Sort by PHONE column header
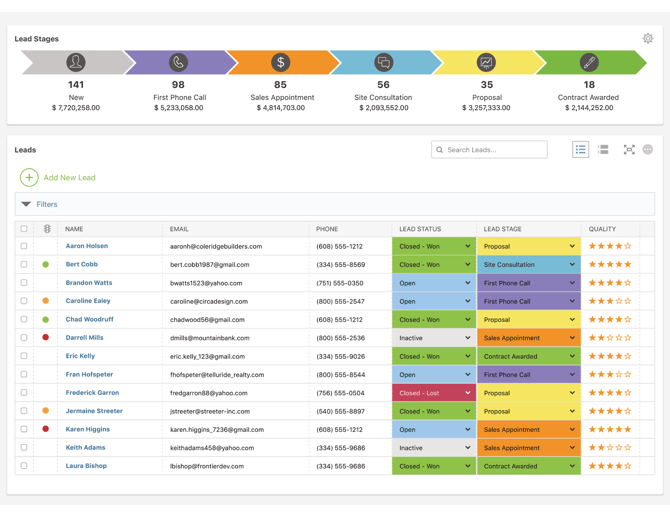 tap(327, 229)
